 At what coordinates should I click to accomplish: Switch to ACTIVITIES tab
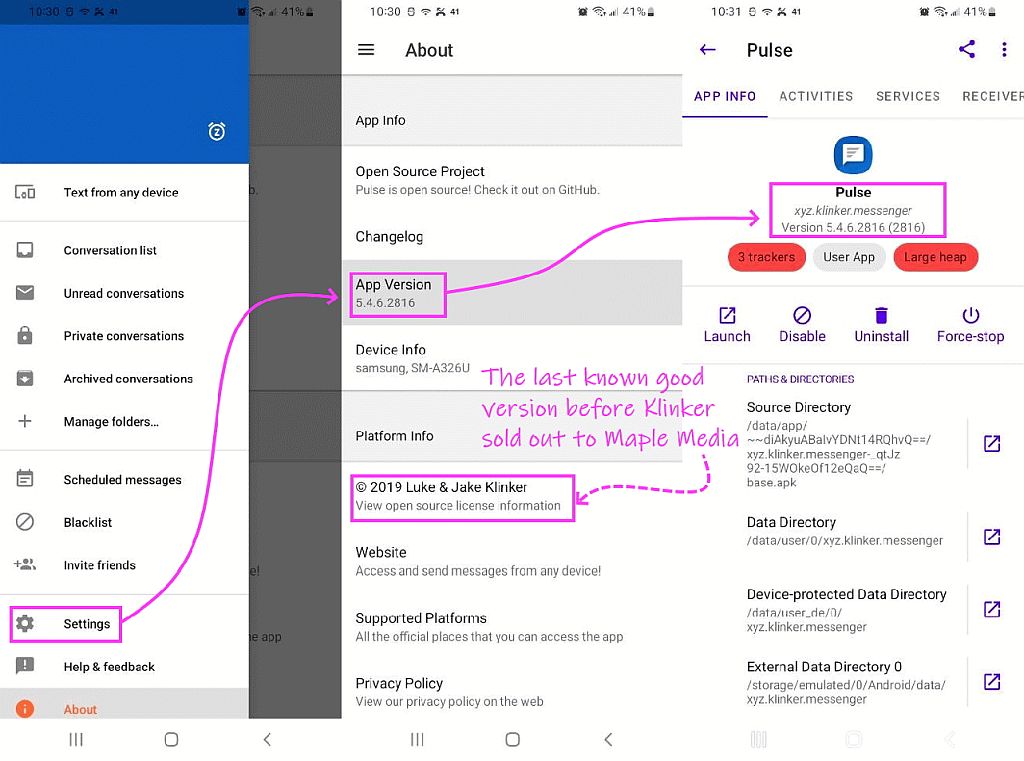click(816, 96)
